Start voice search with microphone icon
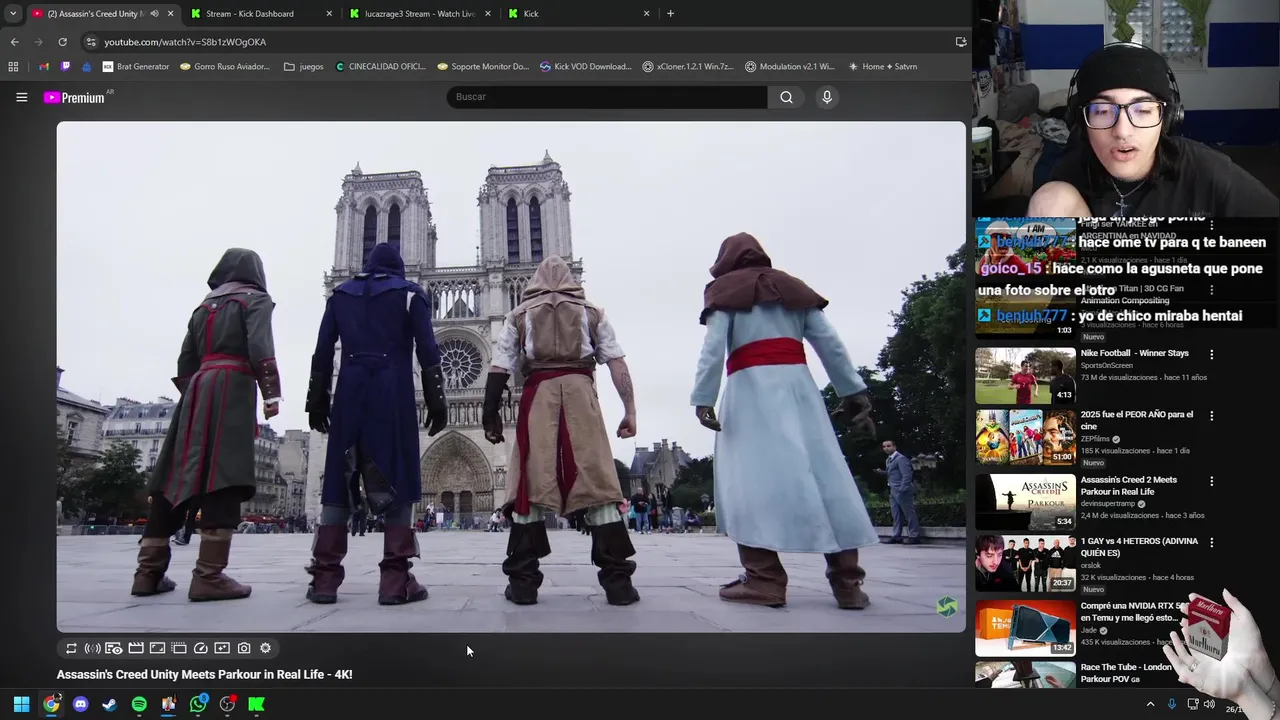Image resolution: width=1280 pixels, height=720 pixels. (x=827, y=97)
